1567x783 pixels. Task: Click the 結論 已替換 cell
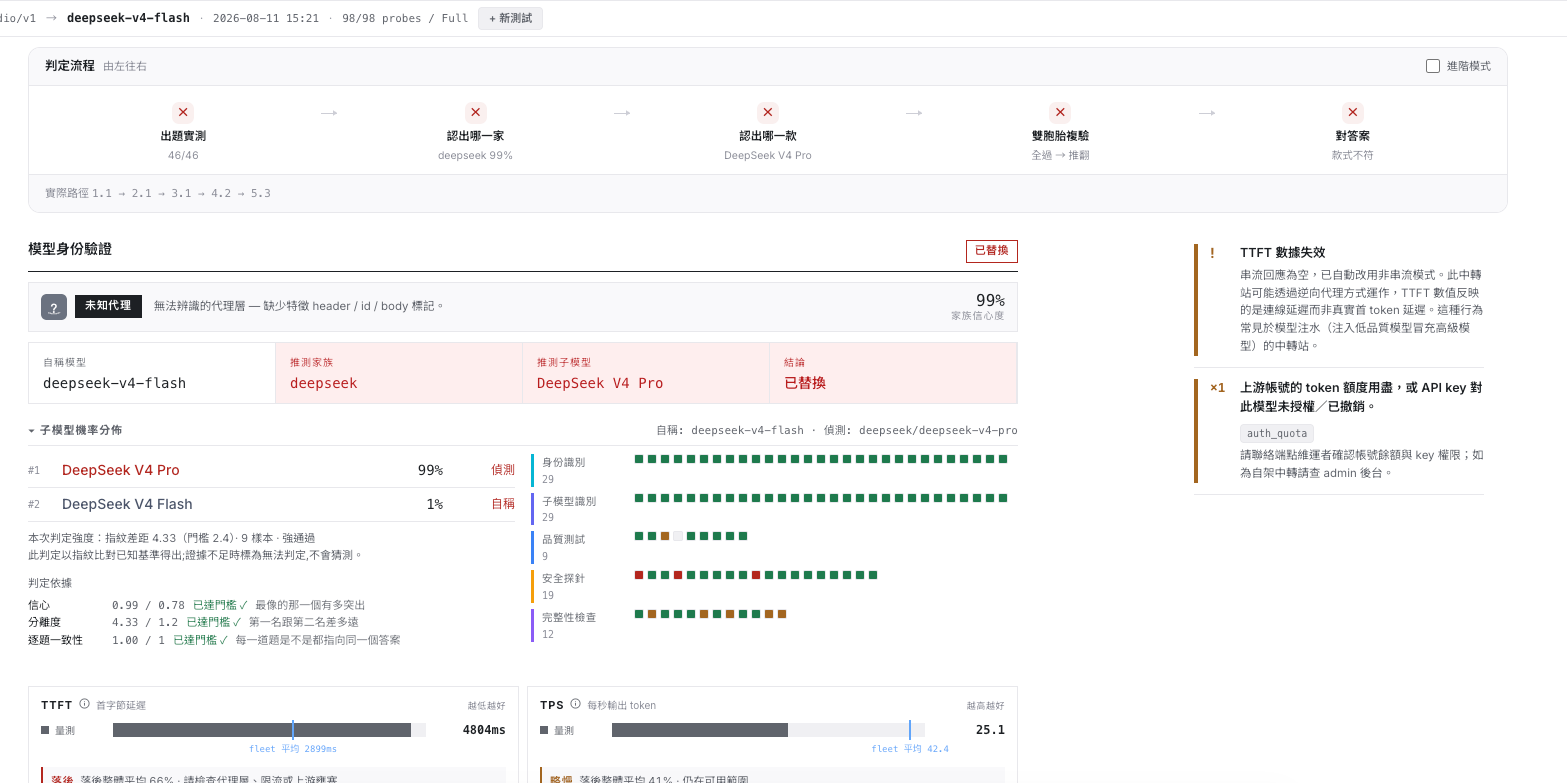pos(894,373)
